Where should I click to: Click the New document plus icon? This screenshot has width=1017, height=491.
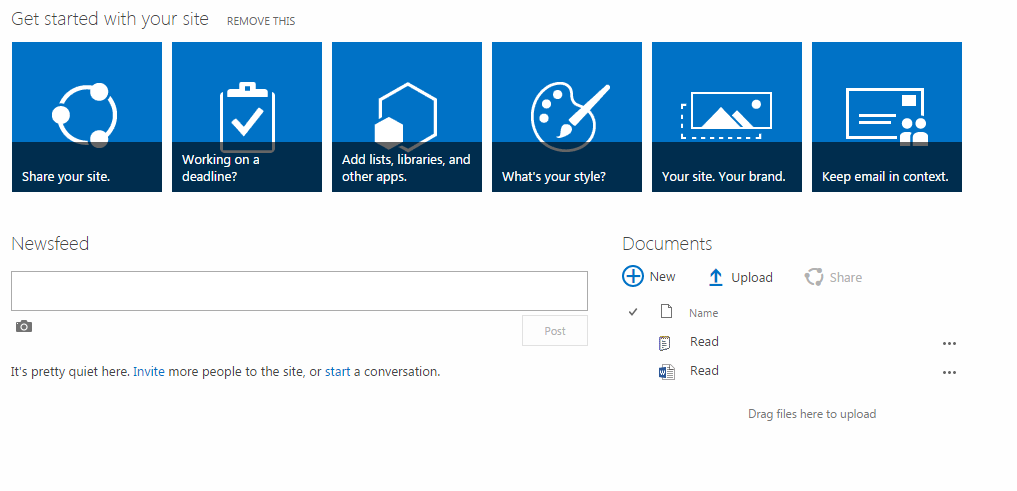click(x=633, y=277)
